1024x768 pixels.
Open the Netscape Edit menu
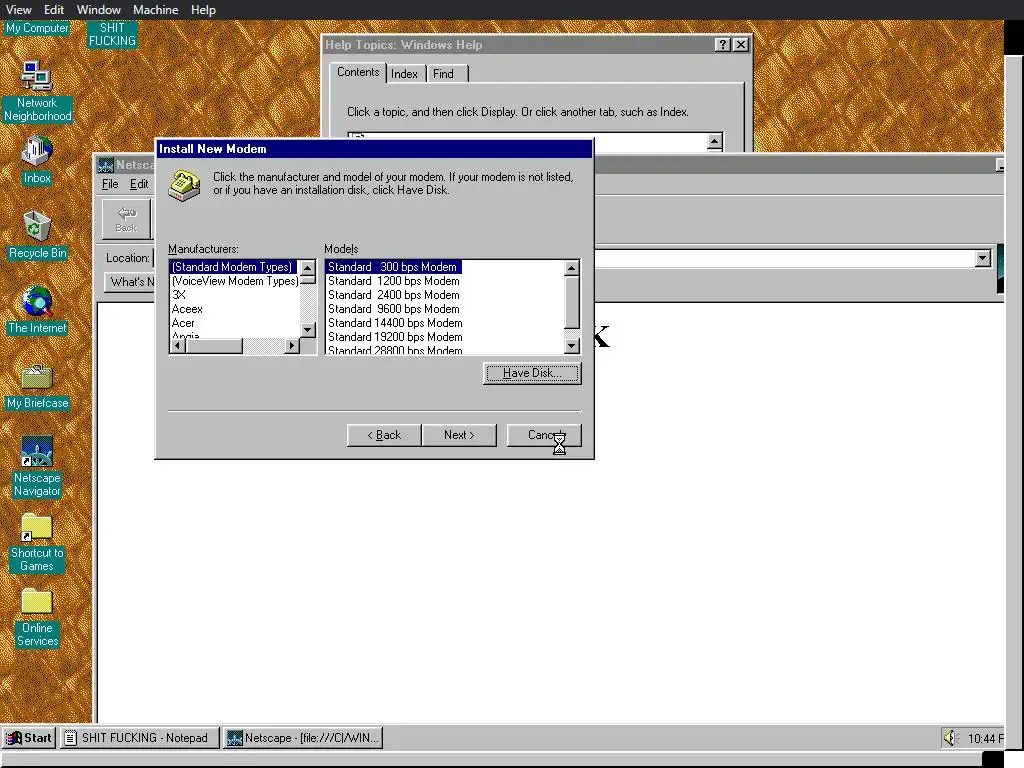click(x=138, y=184)
